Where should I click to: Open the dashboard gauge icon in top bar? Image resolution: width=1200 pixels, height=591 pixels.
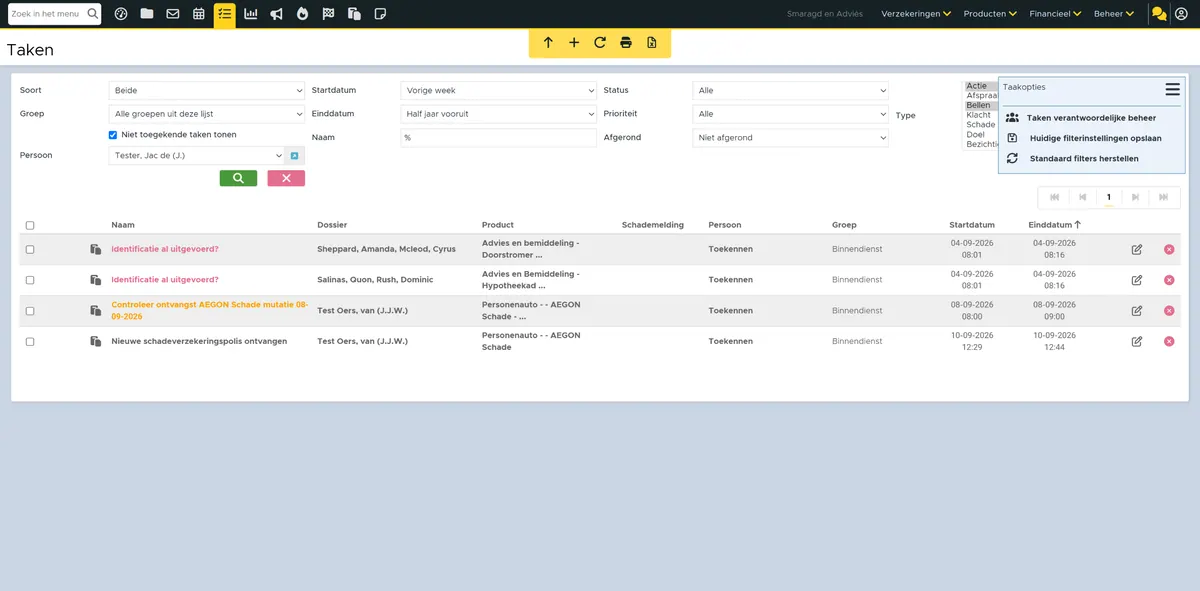121,14
